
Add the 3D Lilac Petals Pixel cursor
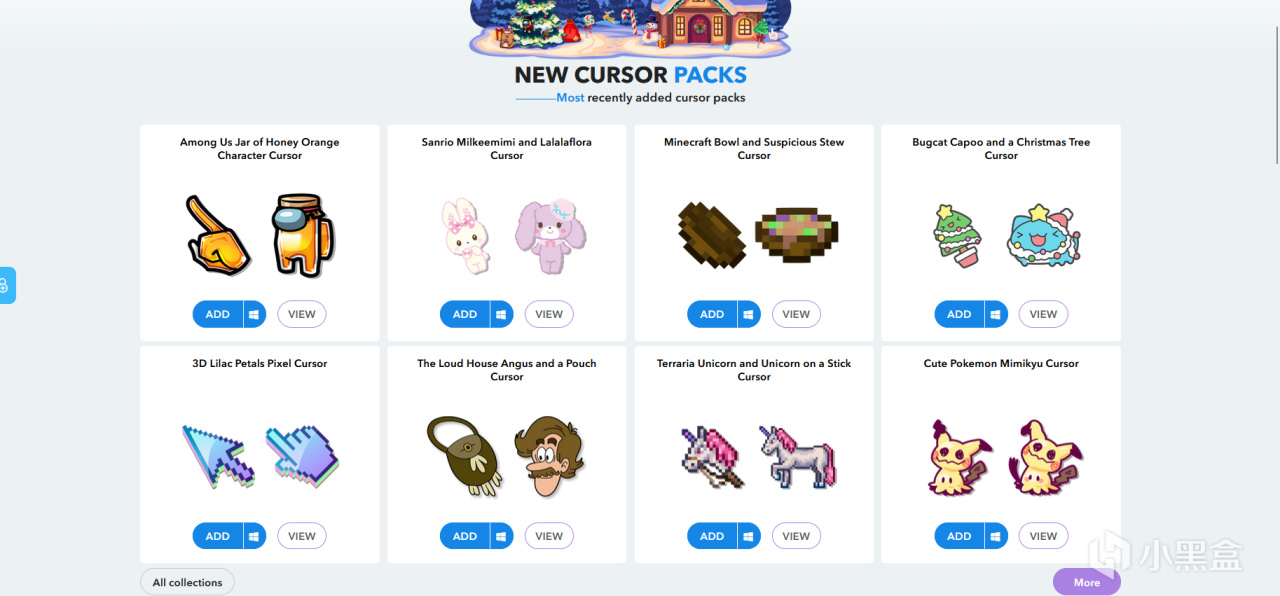(218, 536)
